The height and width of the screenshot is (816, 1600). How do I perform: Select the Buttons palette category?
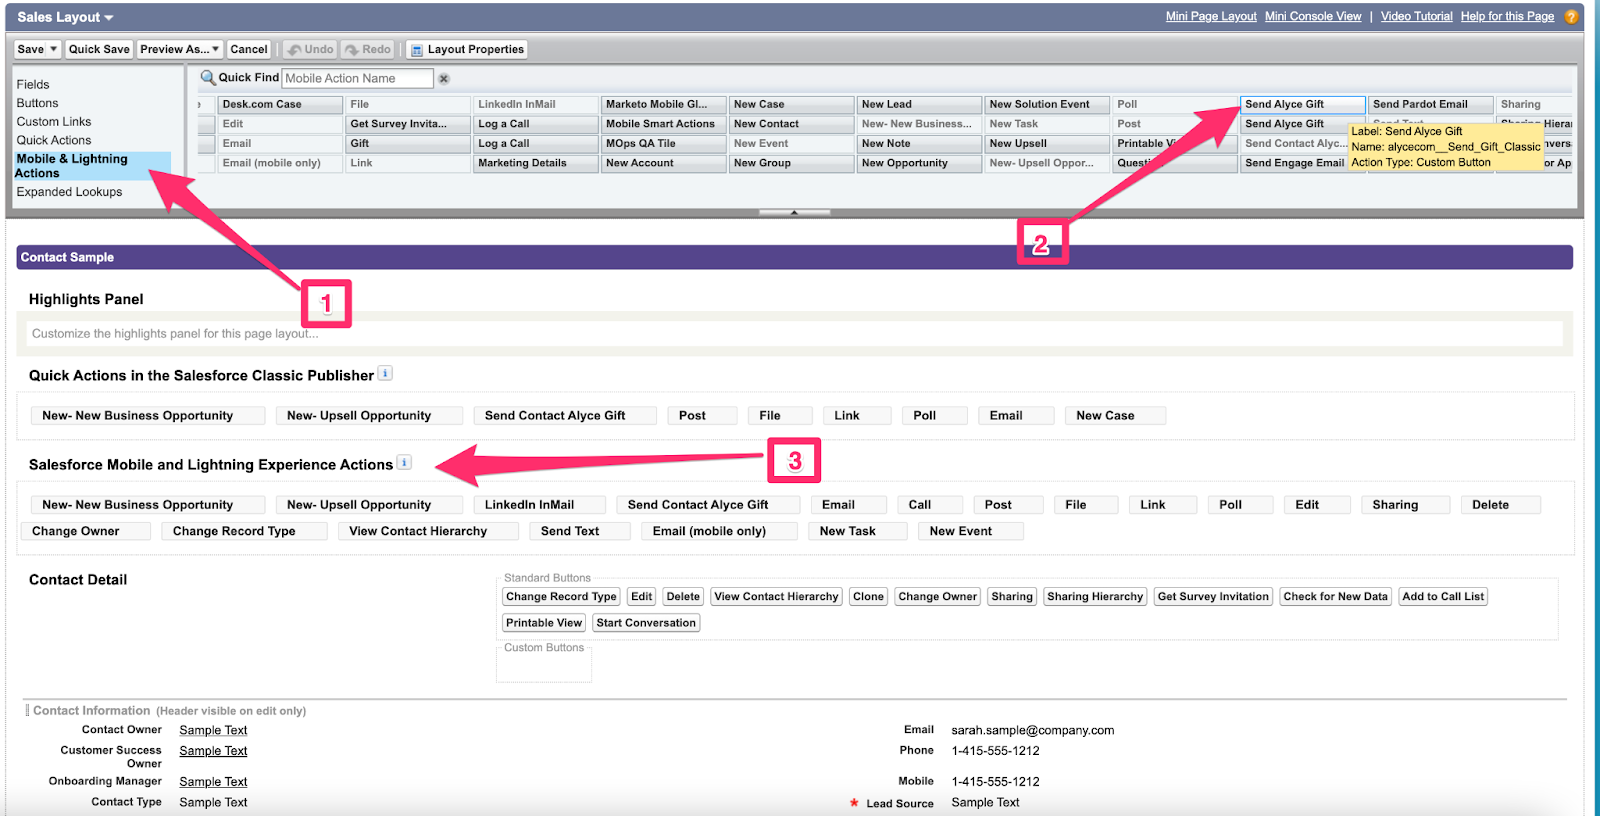pos(38,103)
